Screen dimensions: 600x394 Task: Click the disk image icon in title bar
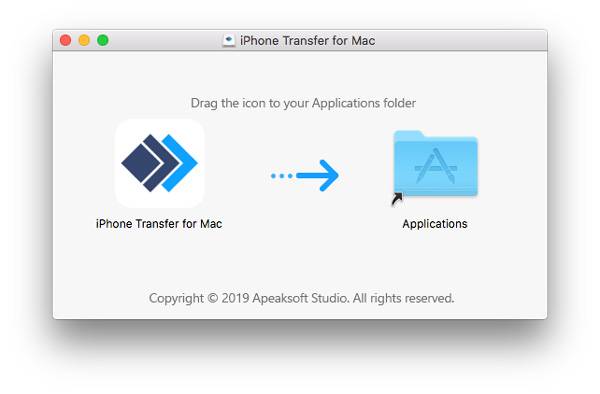click(x=228, y=40)
